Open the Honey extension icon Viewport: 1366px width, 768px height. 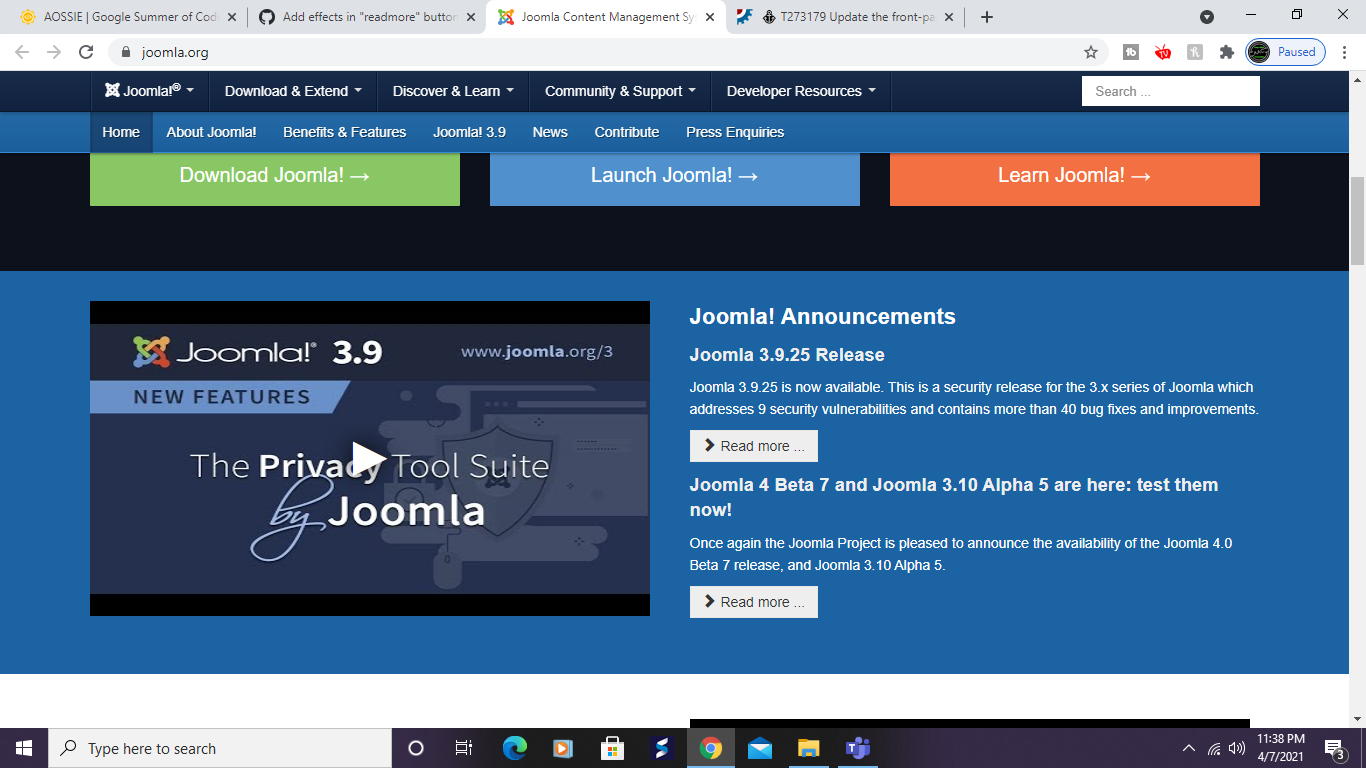[1195, 52]
